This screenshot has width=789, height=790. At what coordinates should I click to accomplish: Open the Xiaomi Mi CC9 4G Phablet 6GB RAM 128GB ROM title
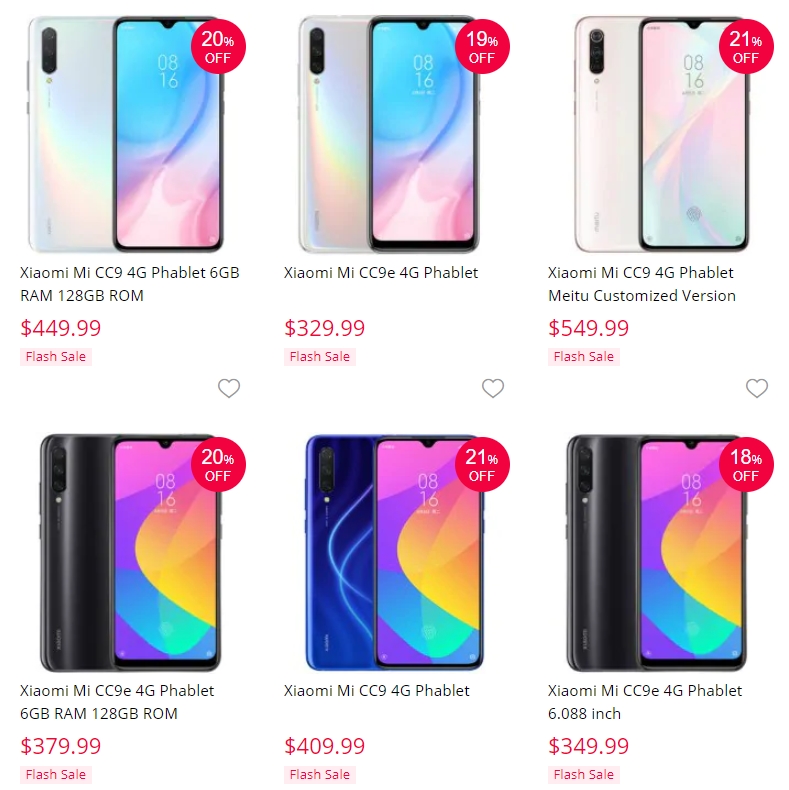pyautogui.click(x=129, y=284)
